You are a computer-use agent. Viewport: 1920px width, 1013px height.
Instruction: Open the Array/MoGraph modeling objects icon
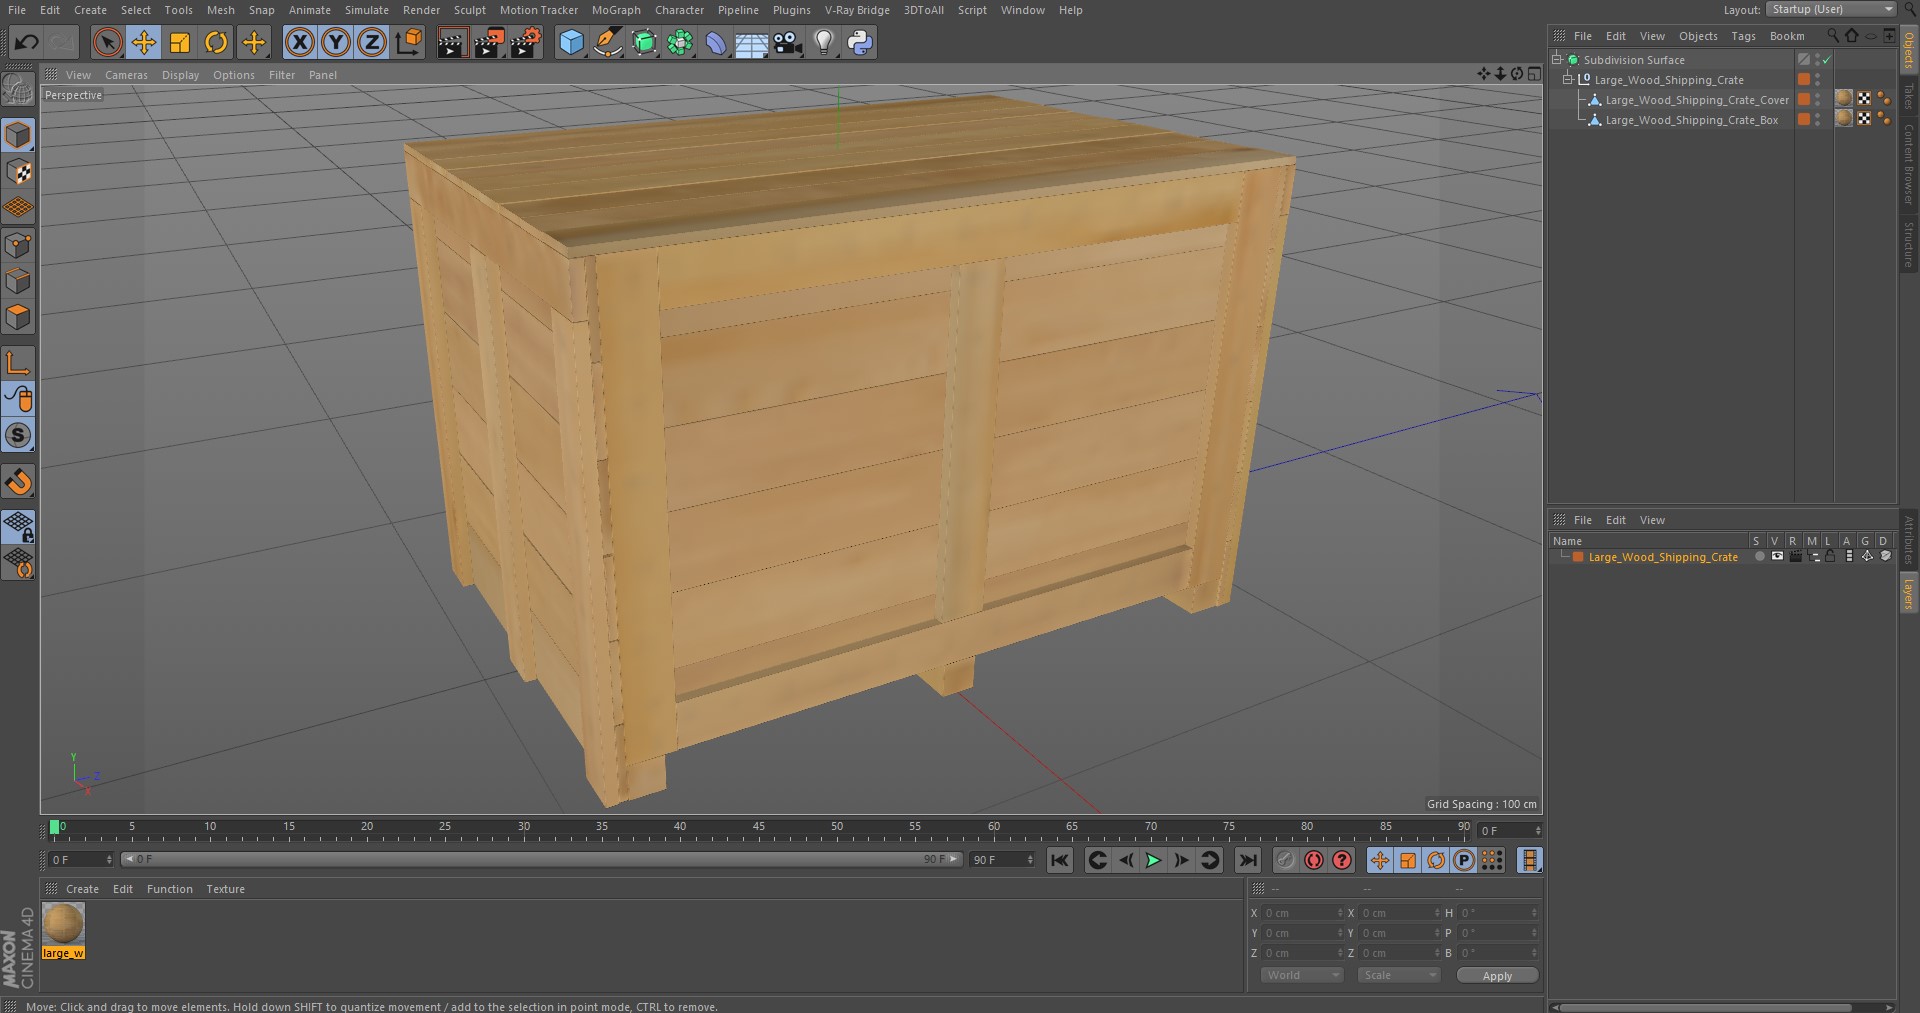(680, 42)
